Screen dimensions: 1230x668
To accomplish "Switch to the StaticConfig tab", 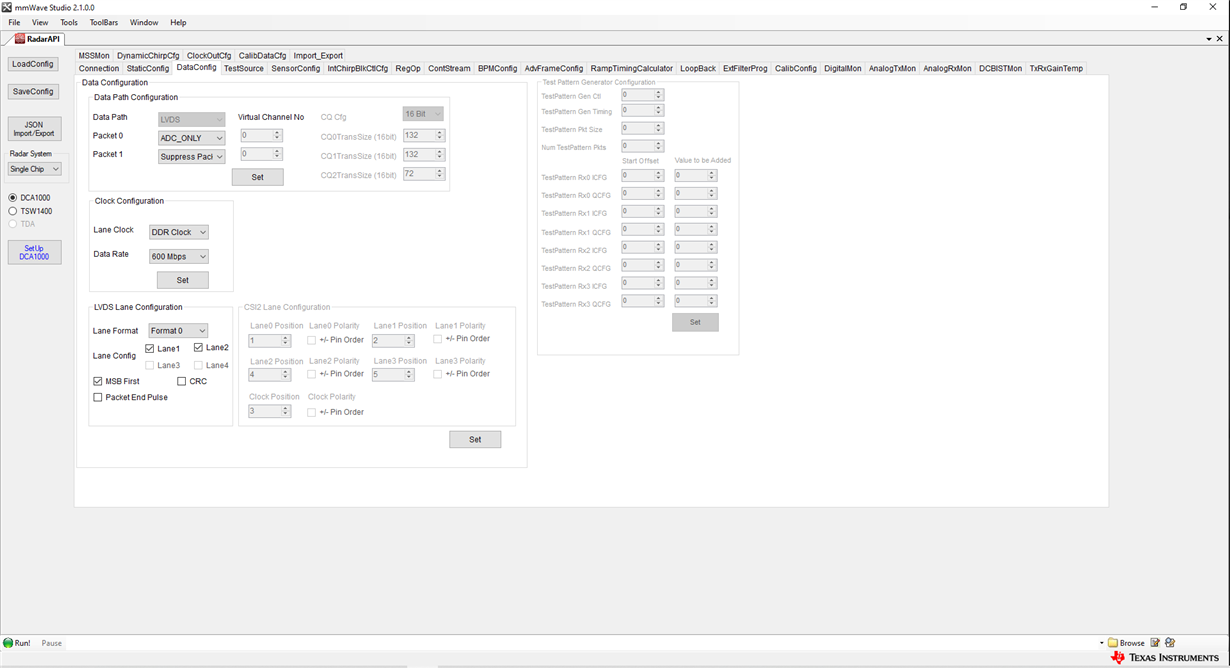I will [x=148, y=69].
